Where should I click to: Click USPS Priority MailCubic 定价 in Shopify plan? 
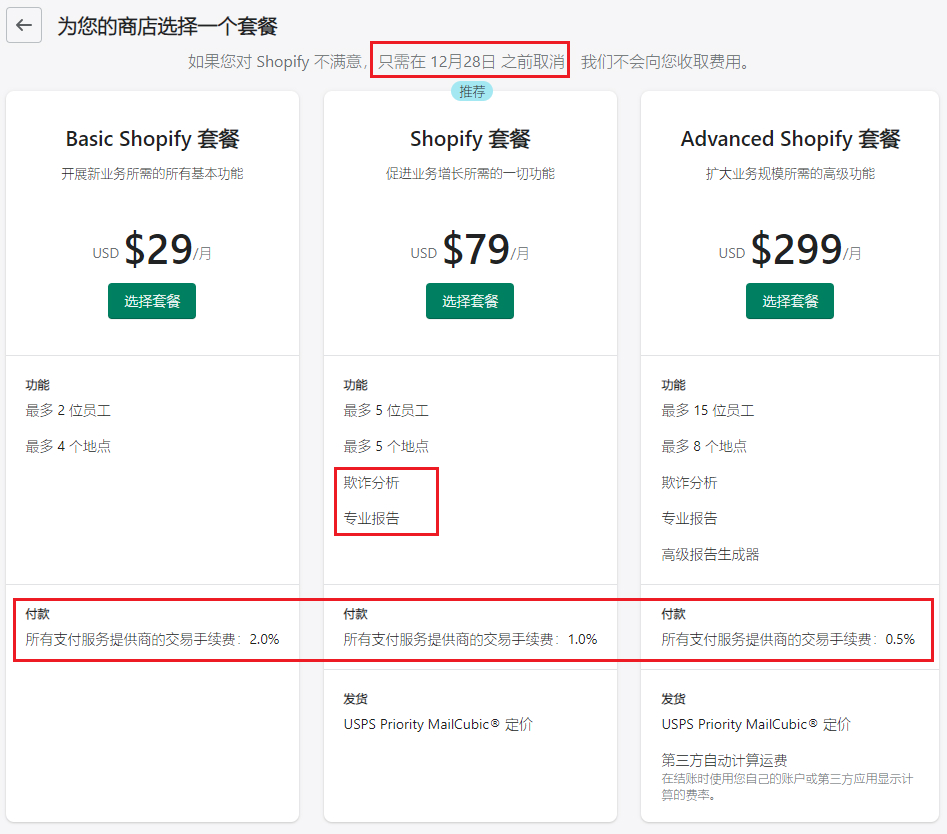click(438, 724)
